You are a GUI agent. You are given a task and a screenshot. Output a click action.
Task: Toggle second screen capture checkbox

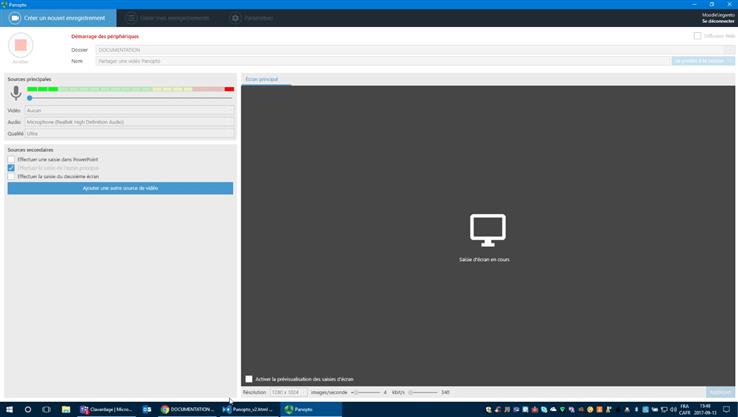[12, 176]
